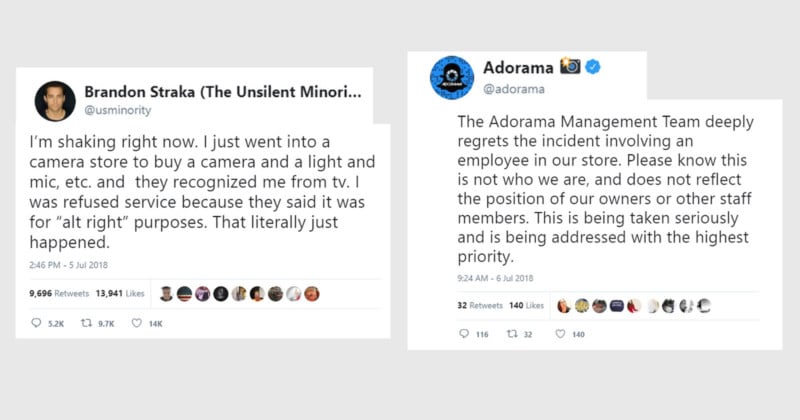Click Brandon Straka's profile avatar

coord(56,100)
